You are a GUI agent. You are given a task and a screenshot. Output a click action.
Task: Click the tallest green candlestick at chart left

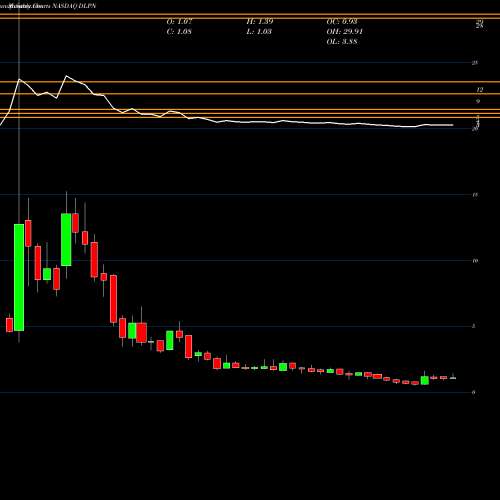pyautogui.click(x=19, y=277)
